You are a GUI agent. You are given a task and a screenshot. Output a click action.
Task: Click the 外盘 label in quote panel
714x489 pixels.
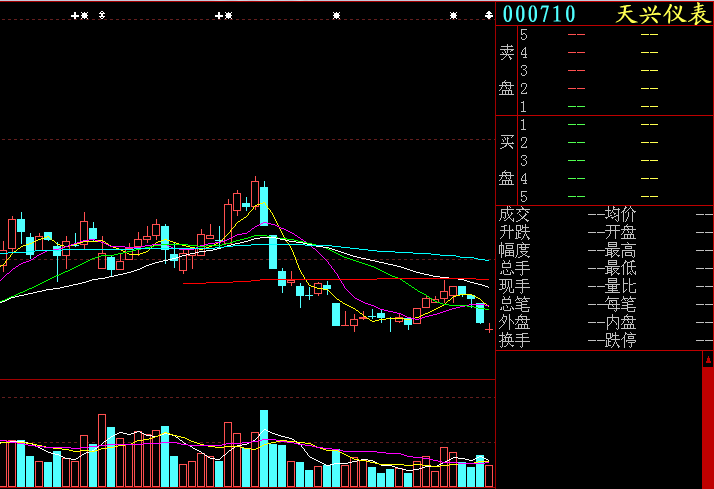(515, 323)
